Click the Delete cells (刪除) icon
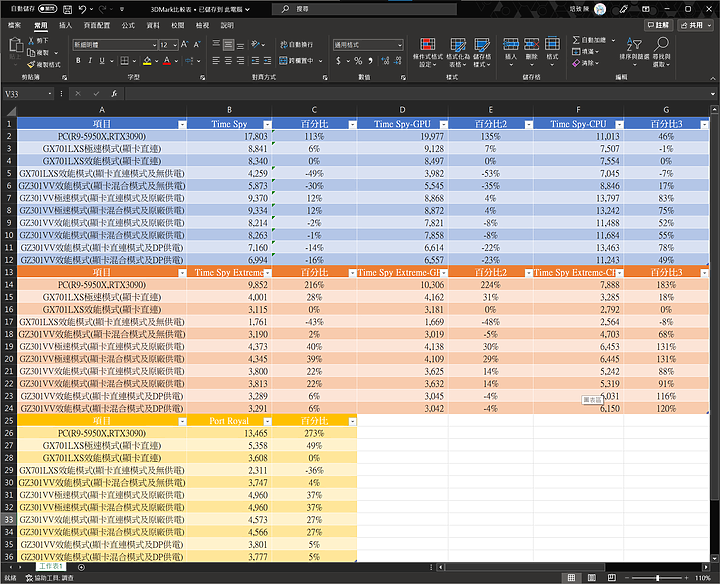The height and width of the screenshot is (584, 720). click(531, 44)
